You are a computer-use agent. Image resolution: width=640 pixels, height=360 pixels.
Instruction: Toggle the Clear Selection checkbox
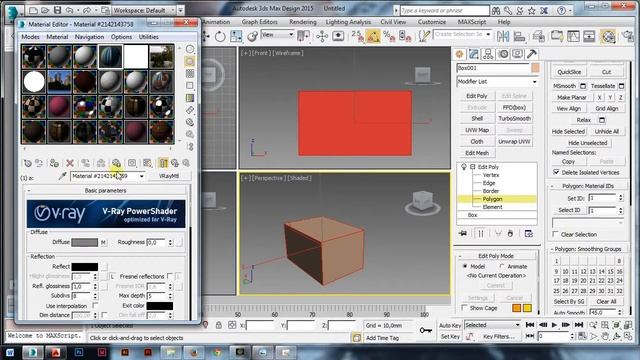[555, 234]
